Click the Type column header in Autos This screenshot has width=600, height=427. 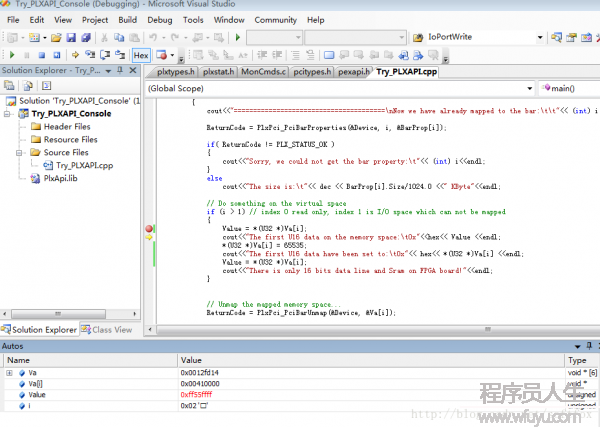tap(582, 360)
